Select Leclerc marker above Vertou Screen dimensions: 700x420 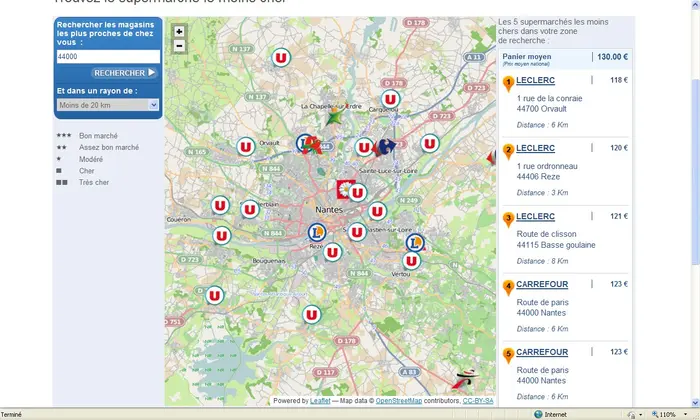pyautogui.click(x=415, y=243)
